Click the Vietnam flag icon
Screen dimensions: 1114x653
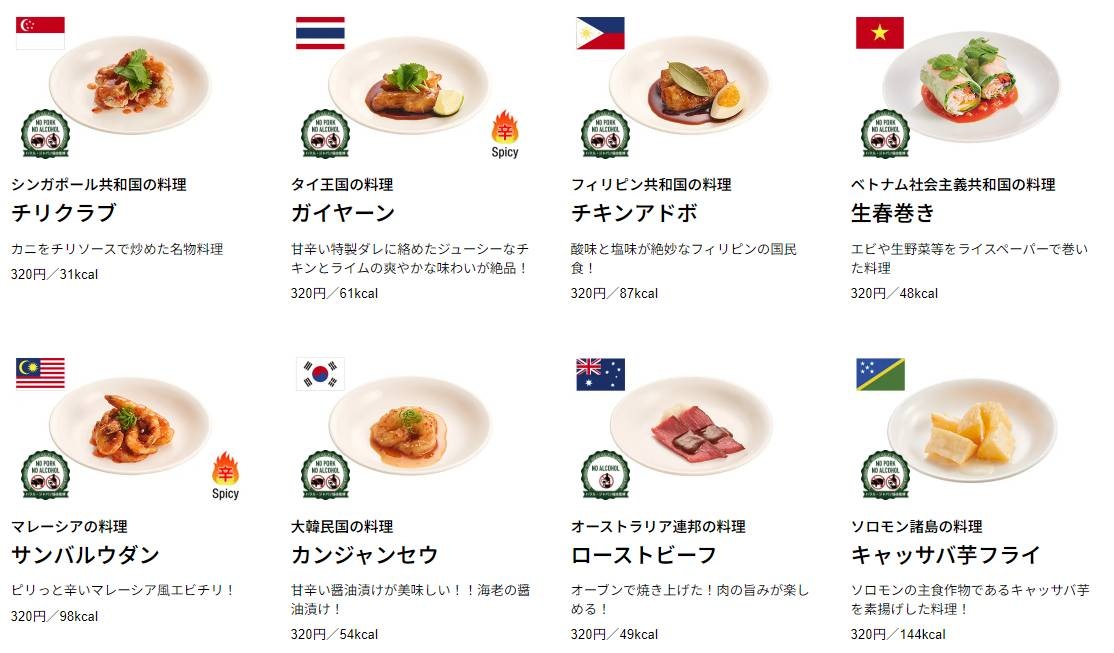coord(880,33)
